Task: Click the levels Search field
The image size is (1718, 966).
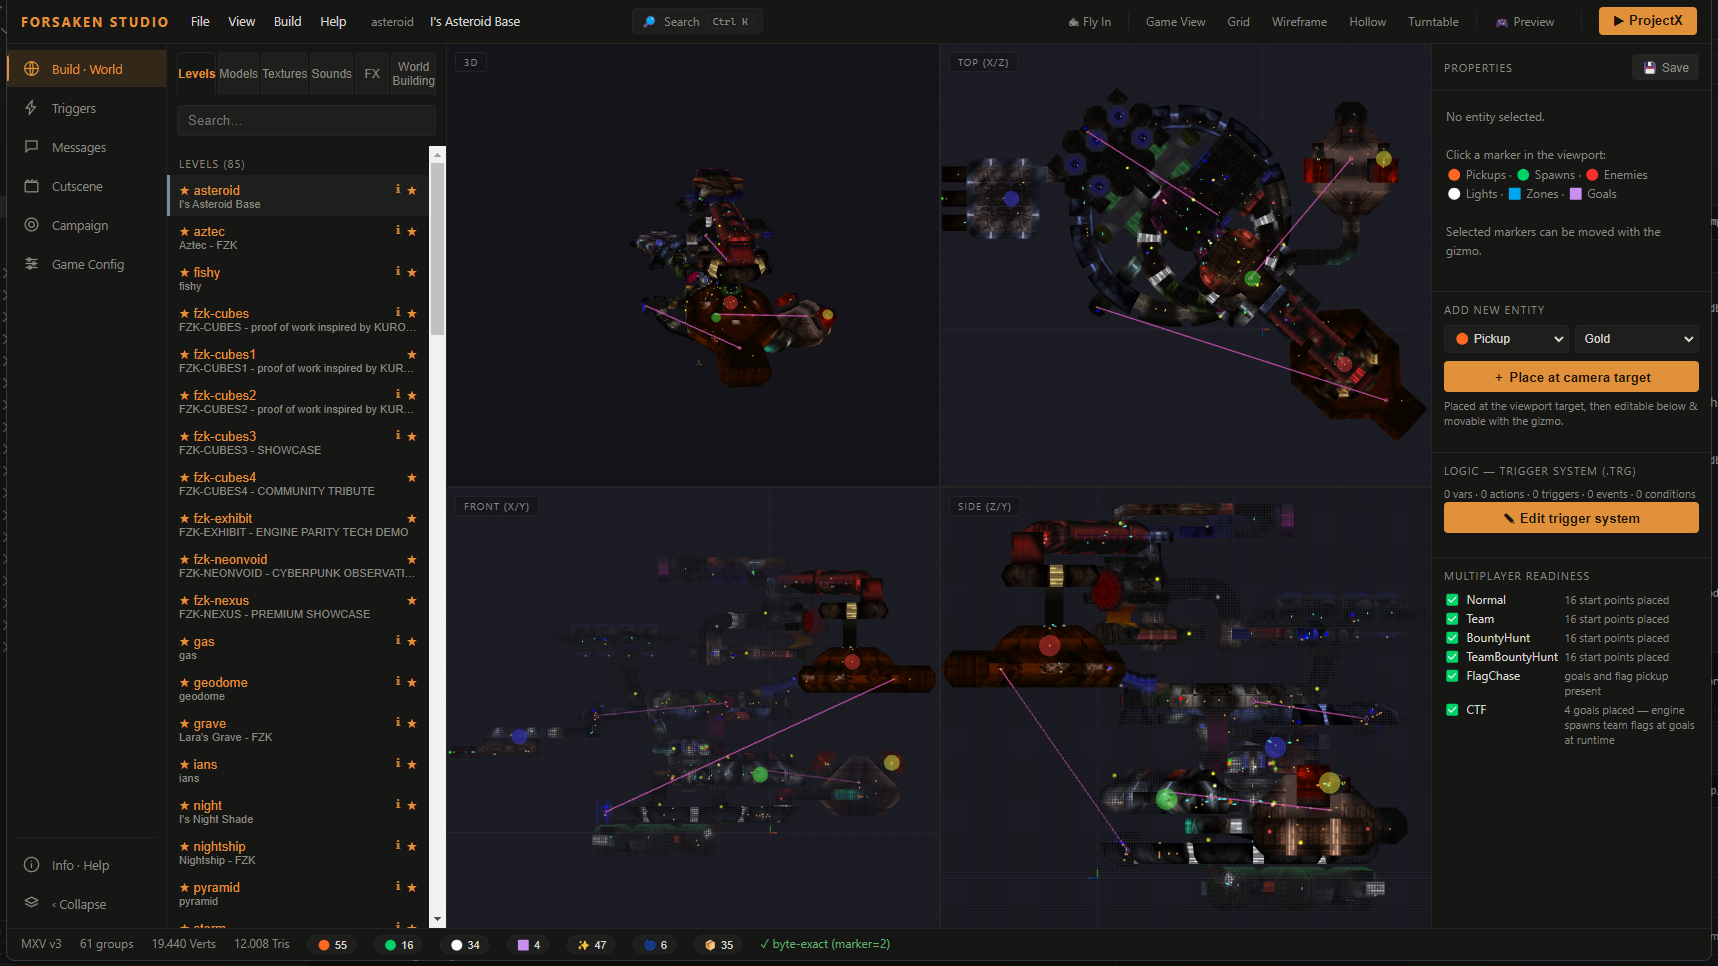Action: (306, 120)
